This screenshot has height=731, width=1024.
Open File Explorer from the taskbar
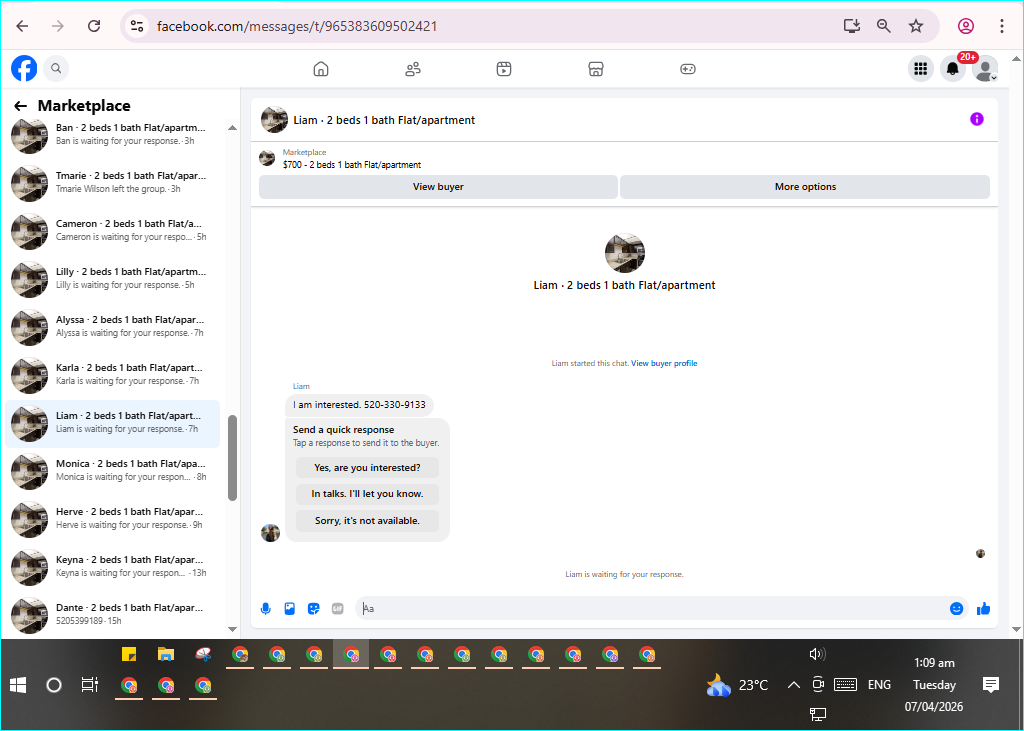pos(166,654)
